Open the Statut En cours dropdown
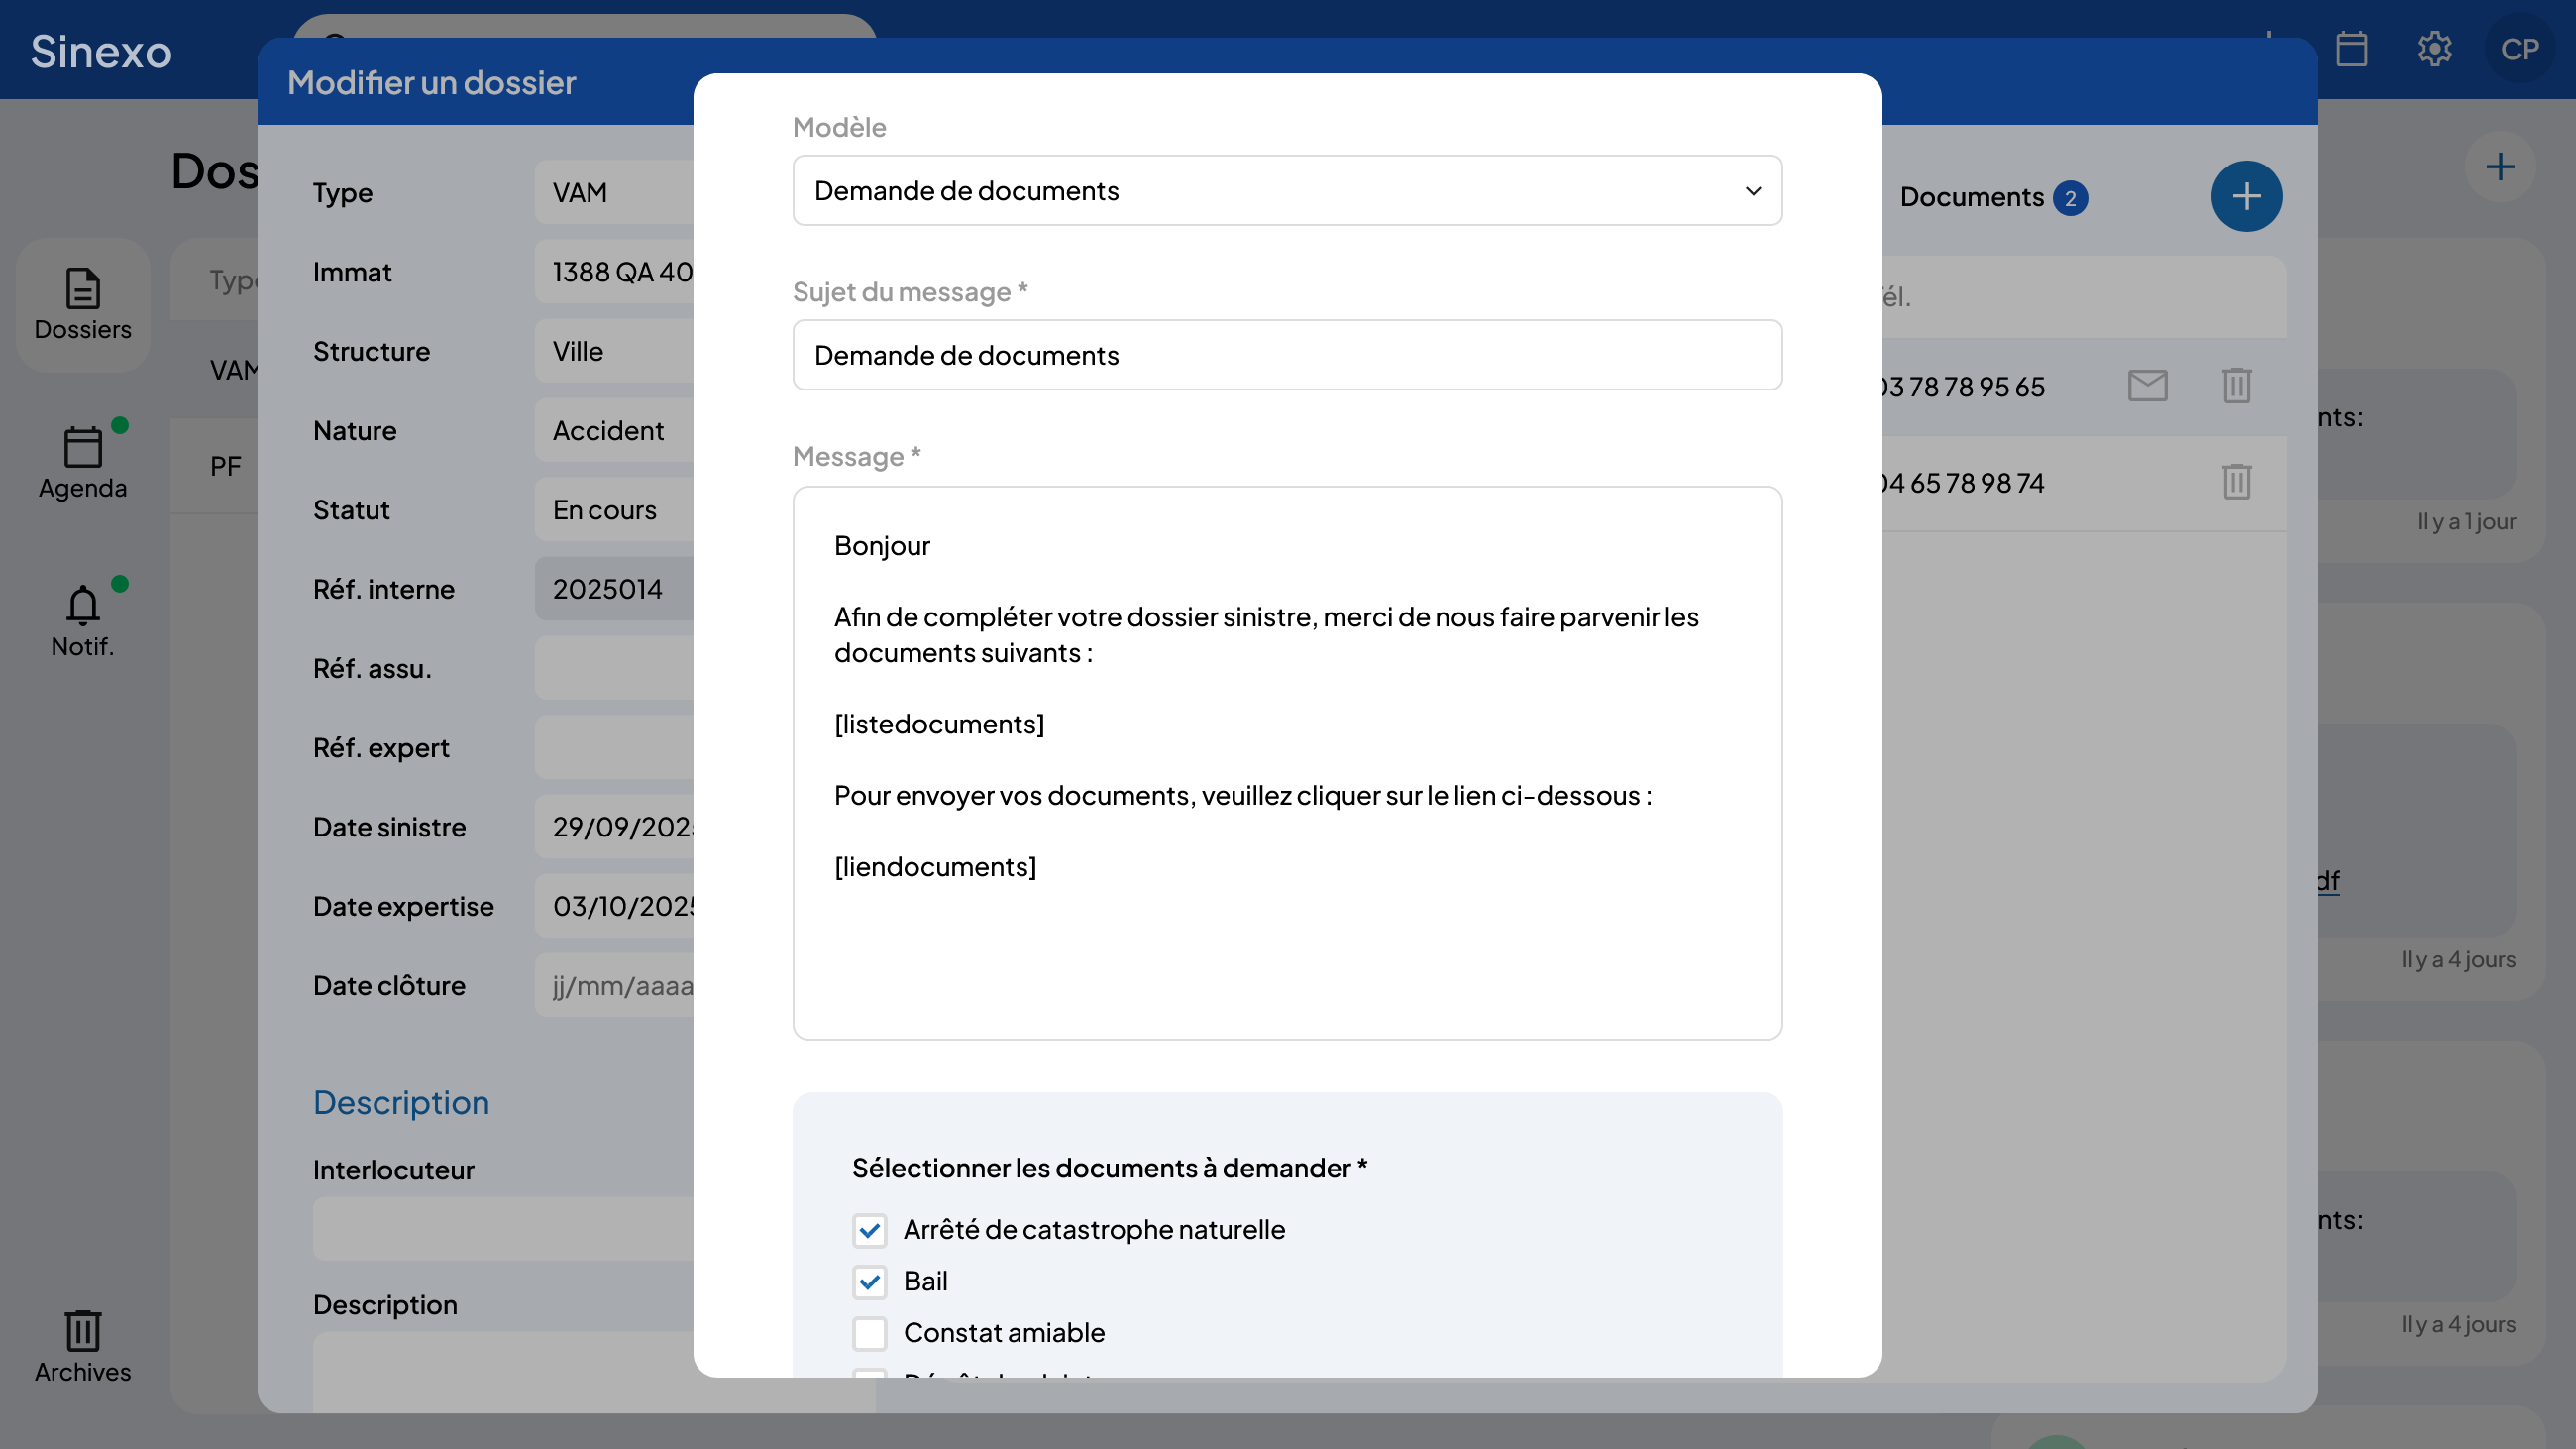Screen dimensions: 2576x1449 (x=615, y=510)
